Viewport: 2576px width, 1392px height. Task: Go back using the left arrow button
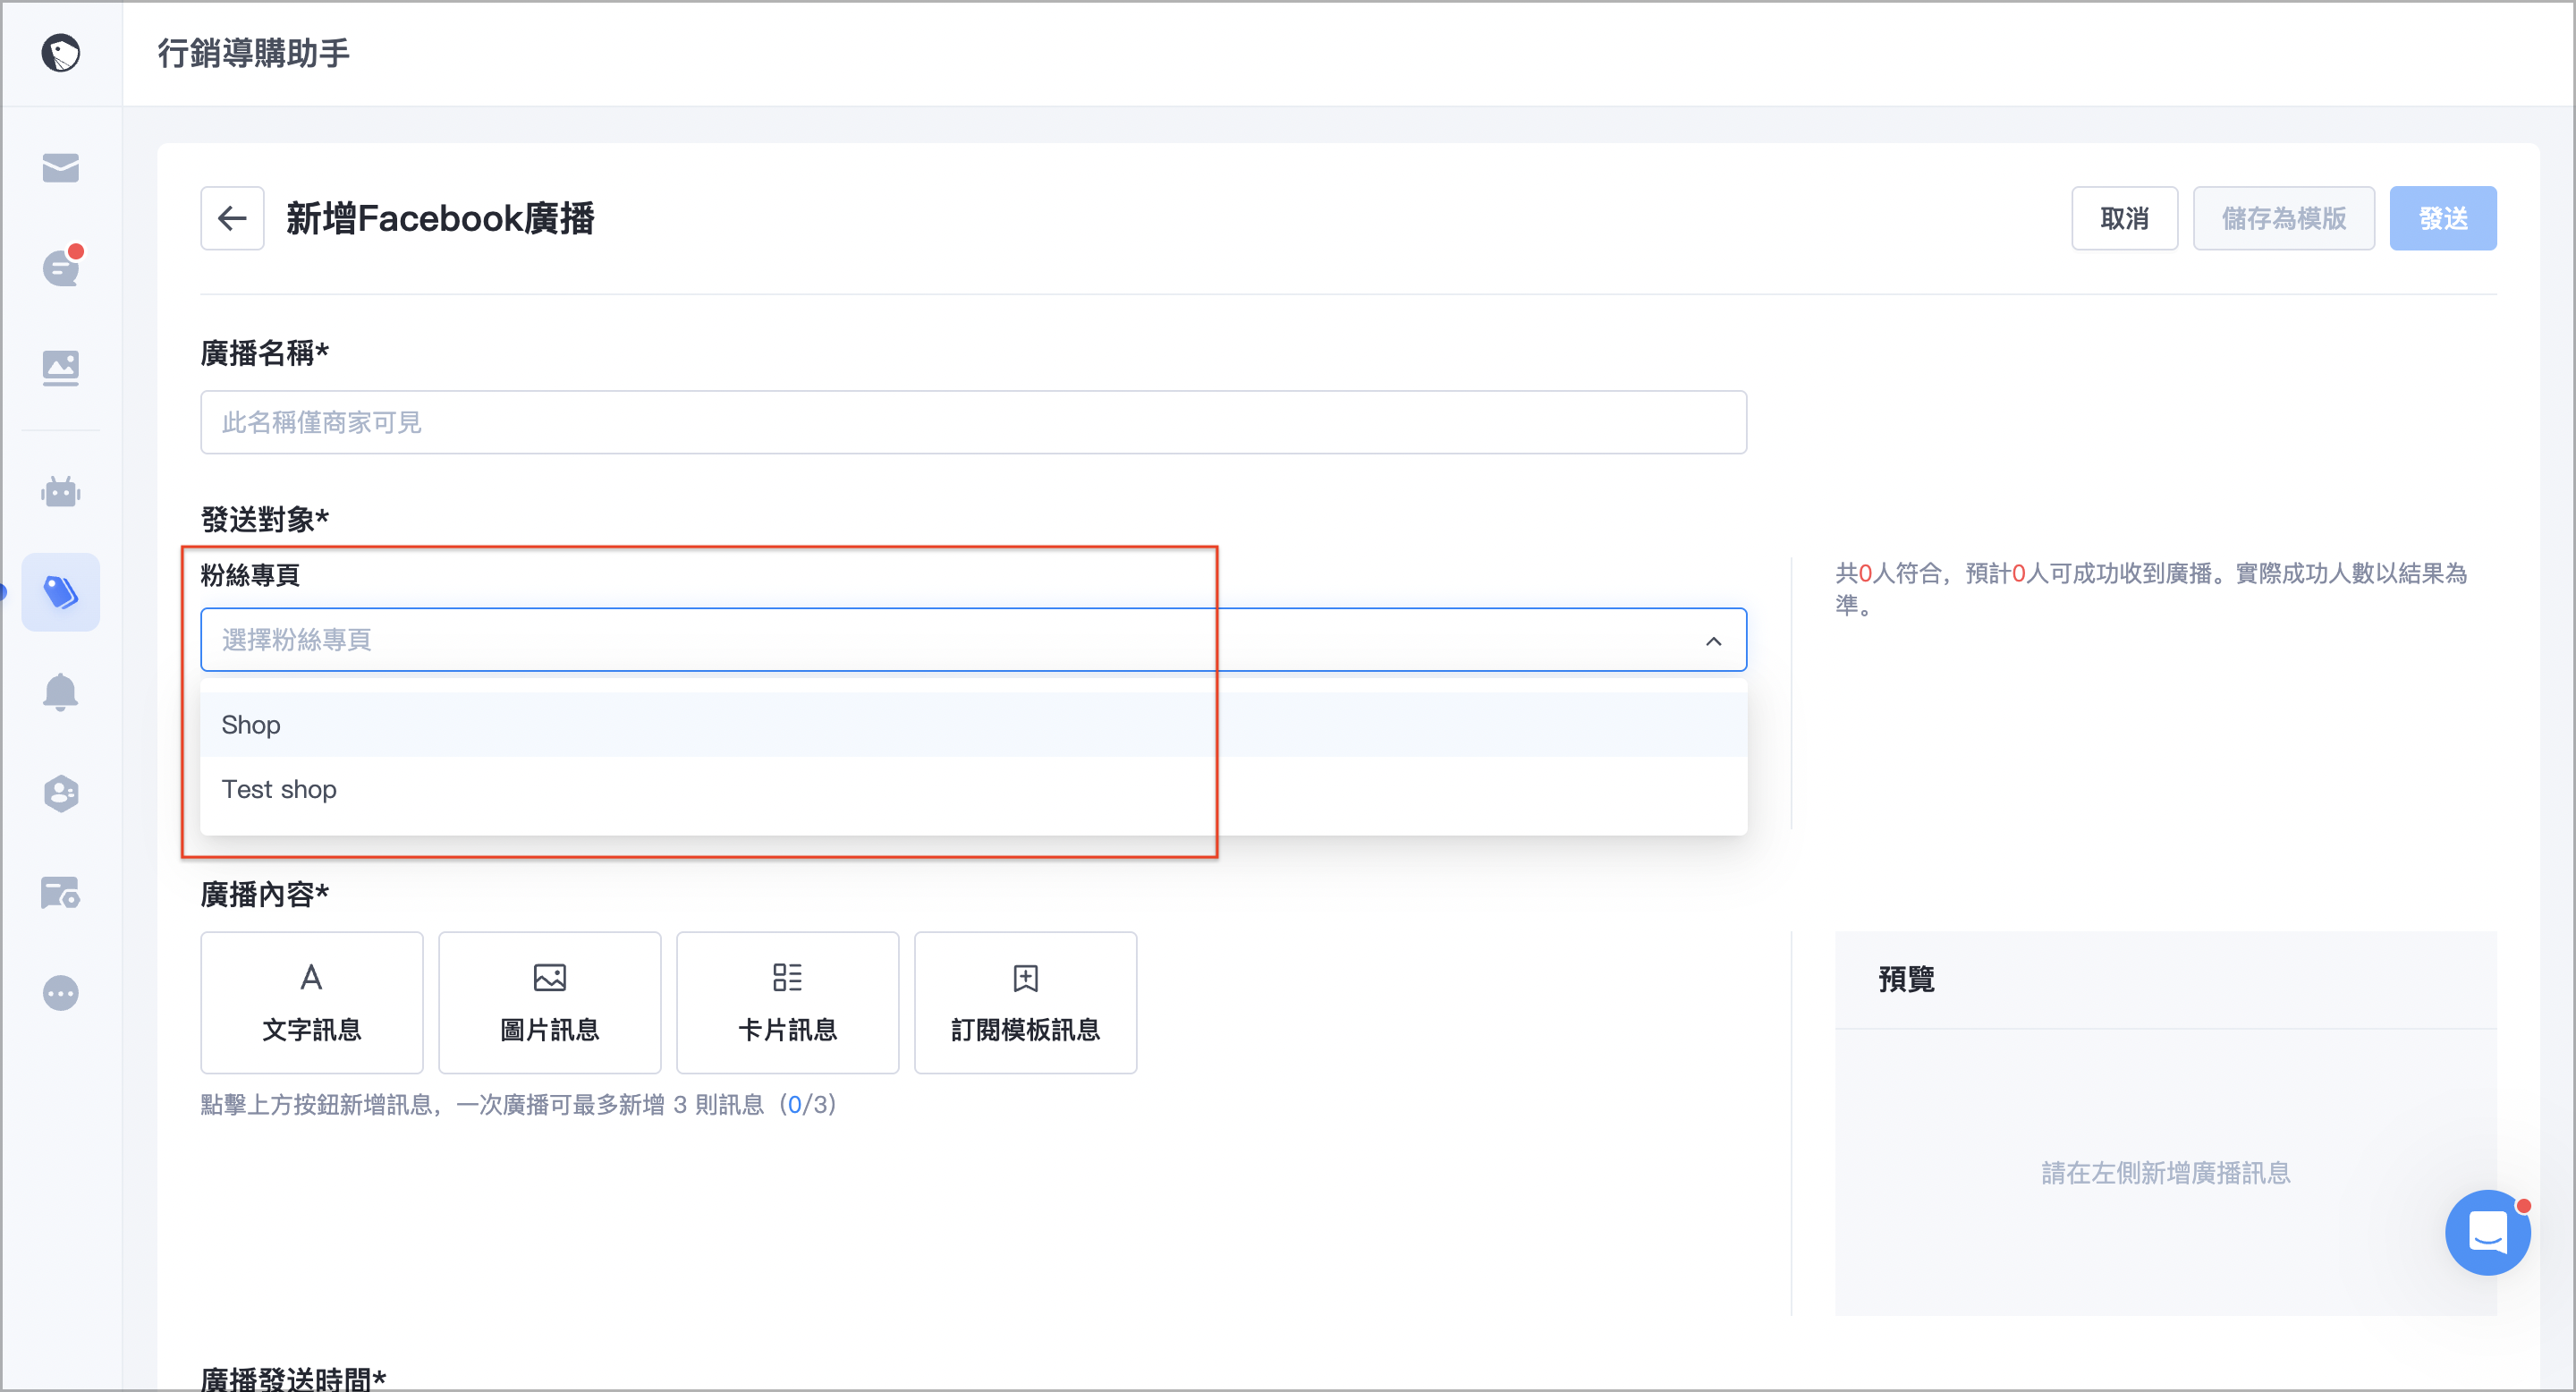[x=232, y=218]
